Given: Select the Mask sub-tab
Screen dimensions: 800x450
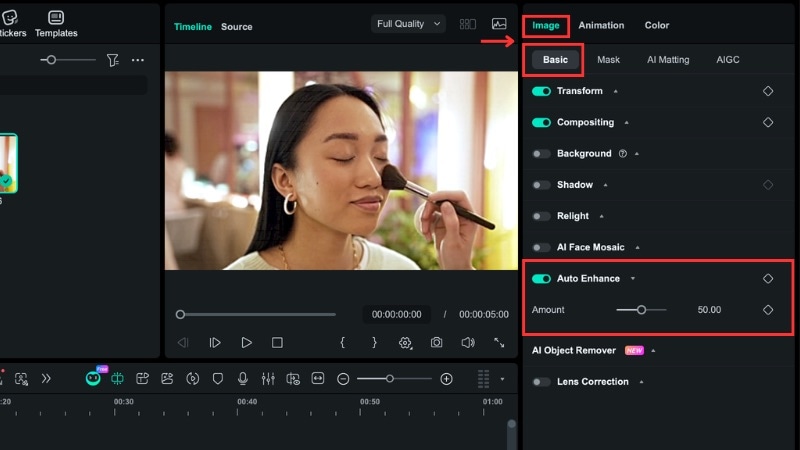Looking at the screenshot, I should 608,60.
